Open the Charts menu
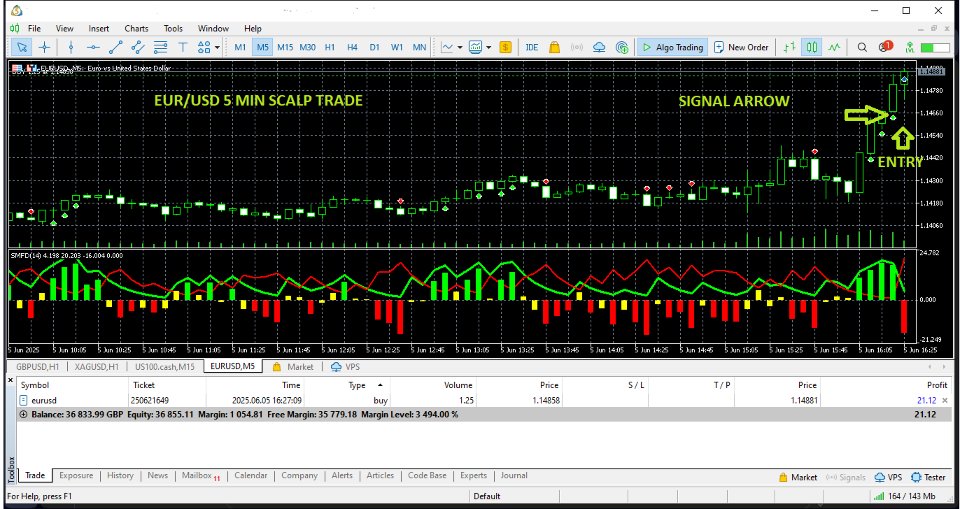Image resolution: width=960 pixels, height=509 pixels. 136,28
